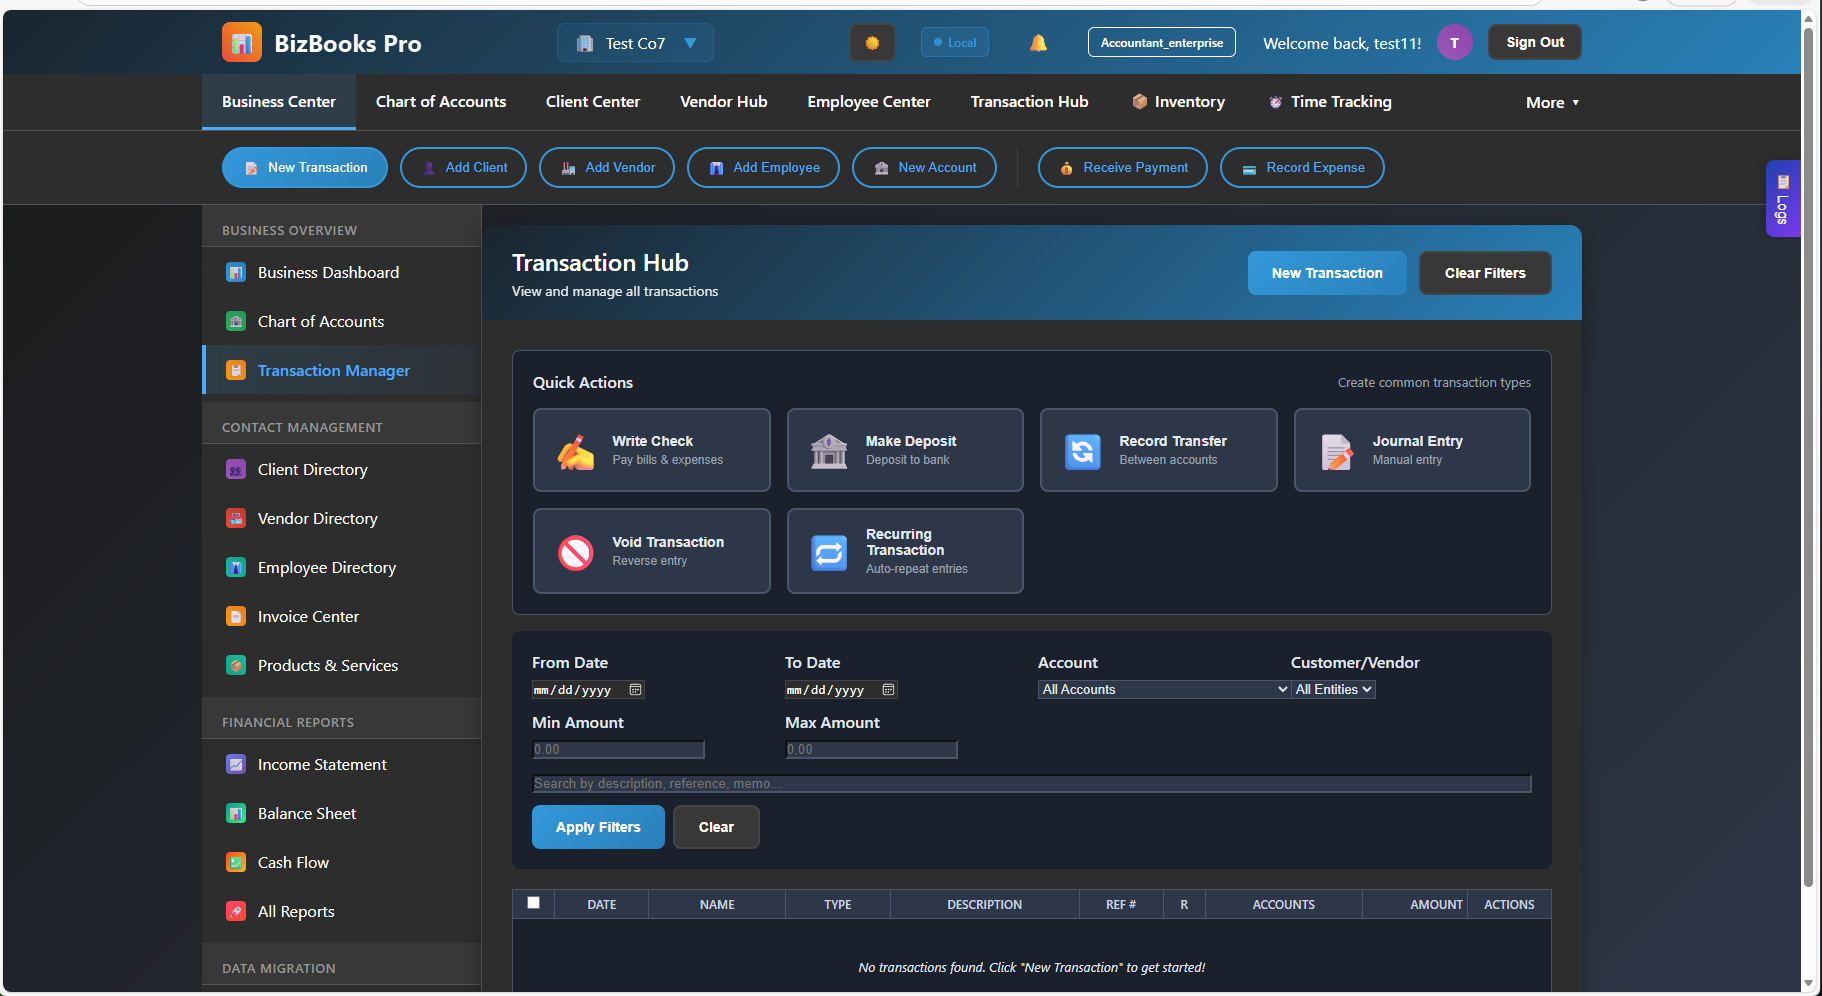1822x996 pixels.
Task: Click Record Transfer quick action
Action: click(1158, 450)
